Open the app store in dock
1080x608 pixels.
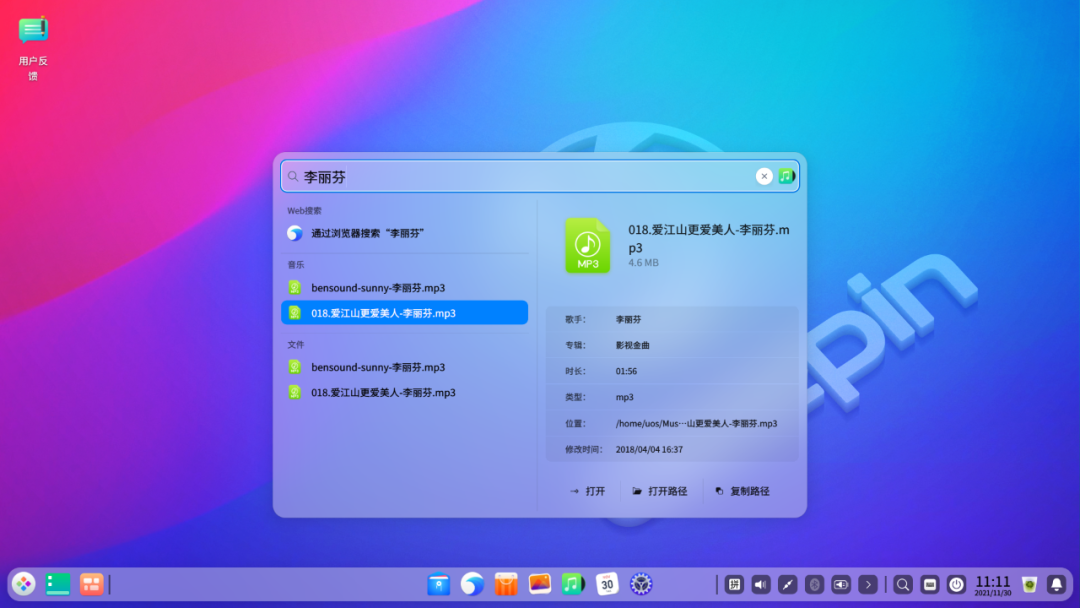[x=506, y=584]
